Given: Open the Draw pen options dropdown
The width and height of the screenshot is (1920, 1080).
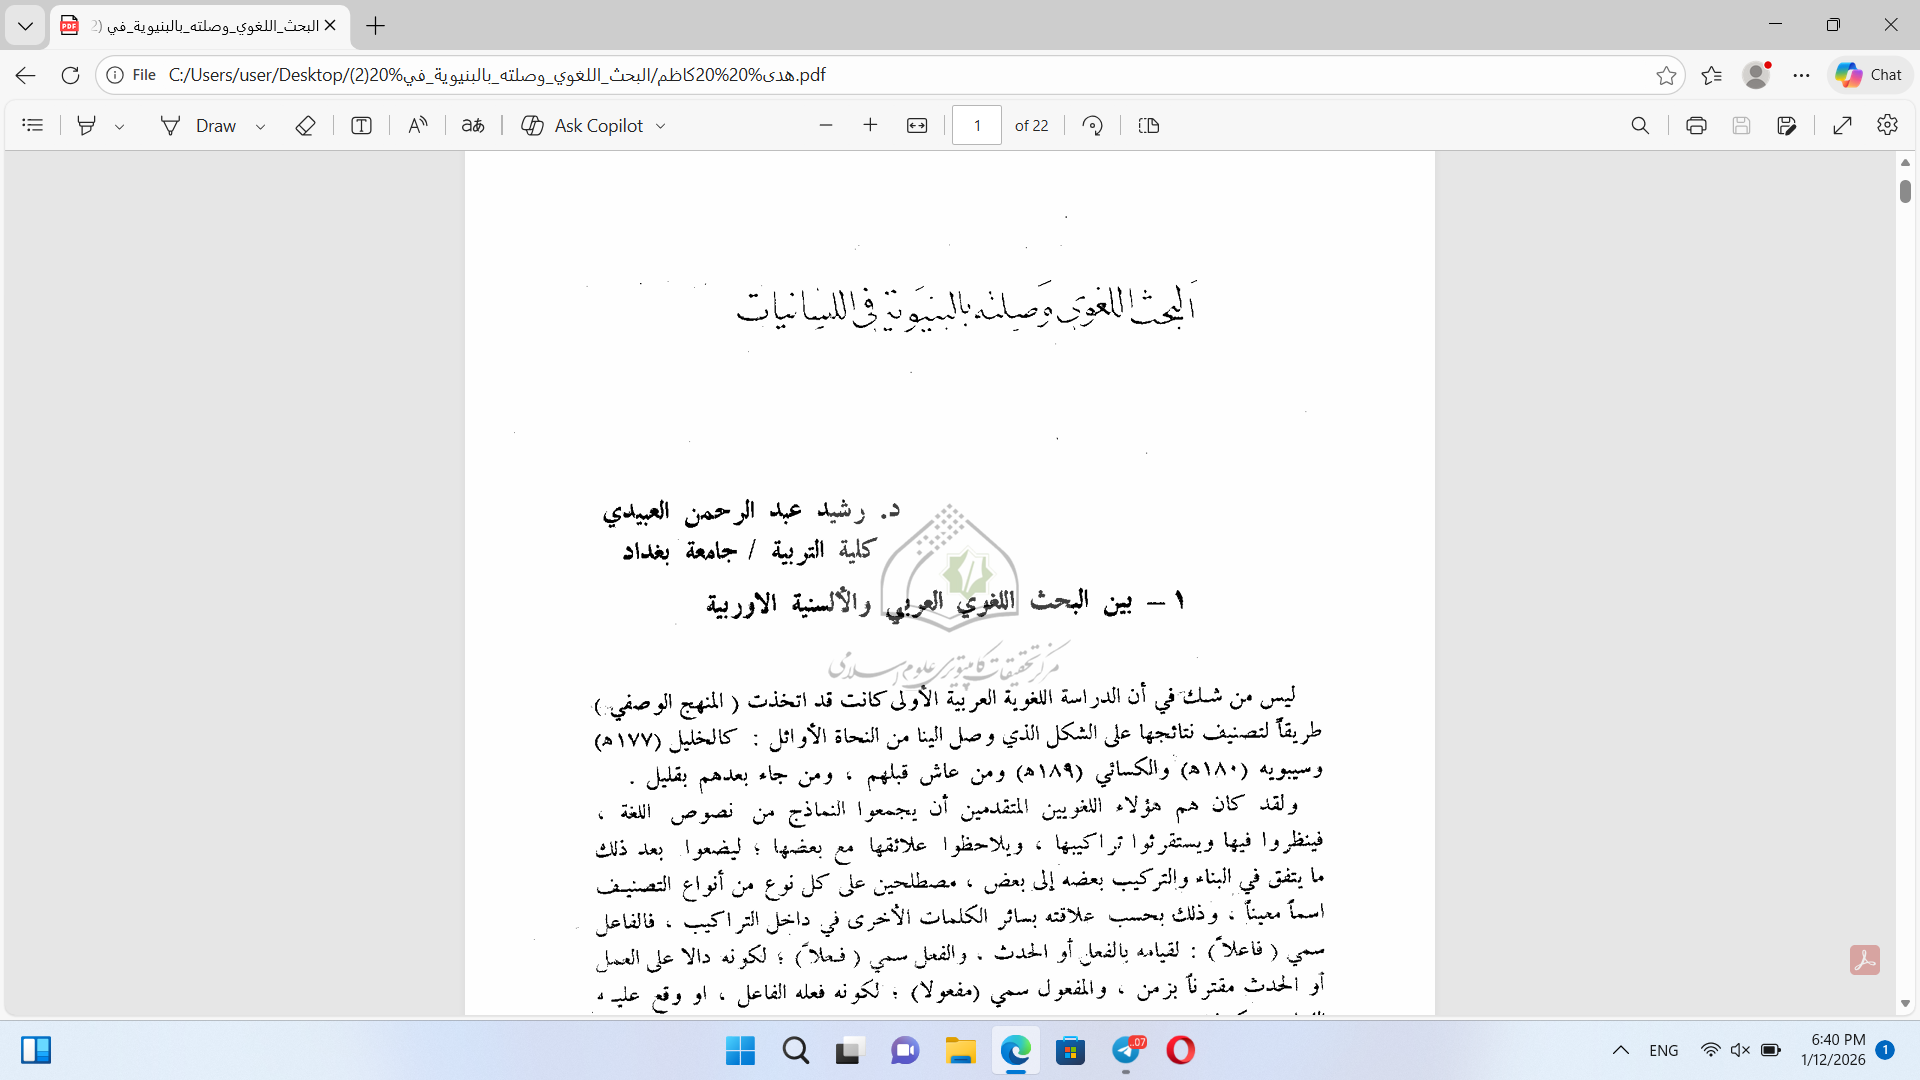Looking at the screenshot, I should tap(260, 126).
